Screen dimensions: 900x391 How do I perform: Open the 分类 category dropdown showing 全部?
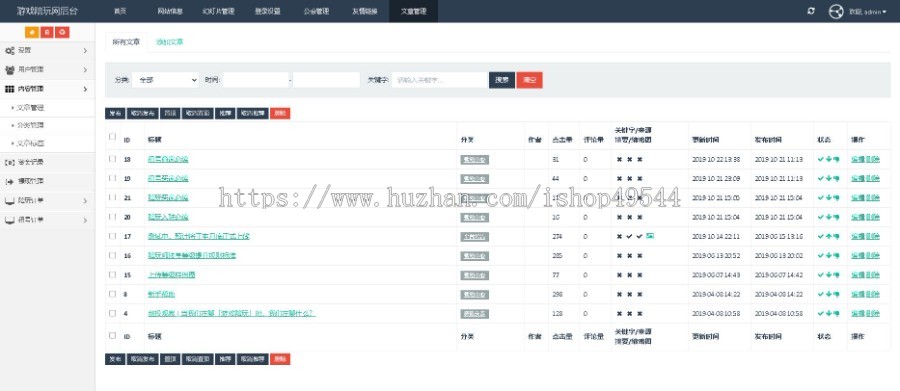tap(165, 80)
